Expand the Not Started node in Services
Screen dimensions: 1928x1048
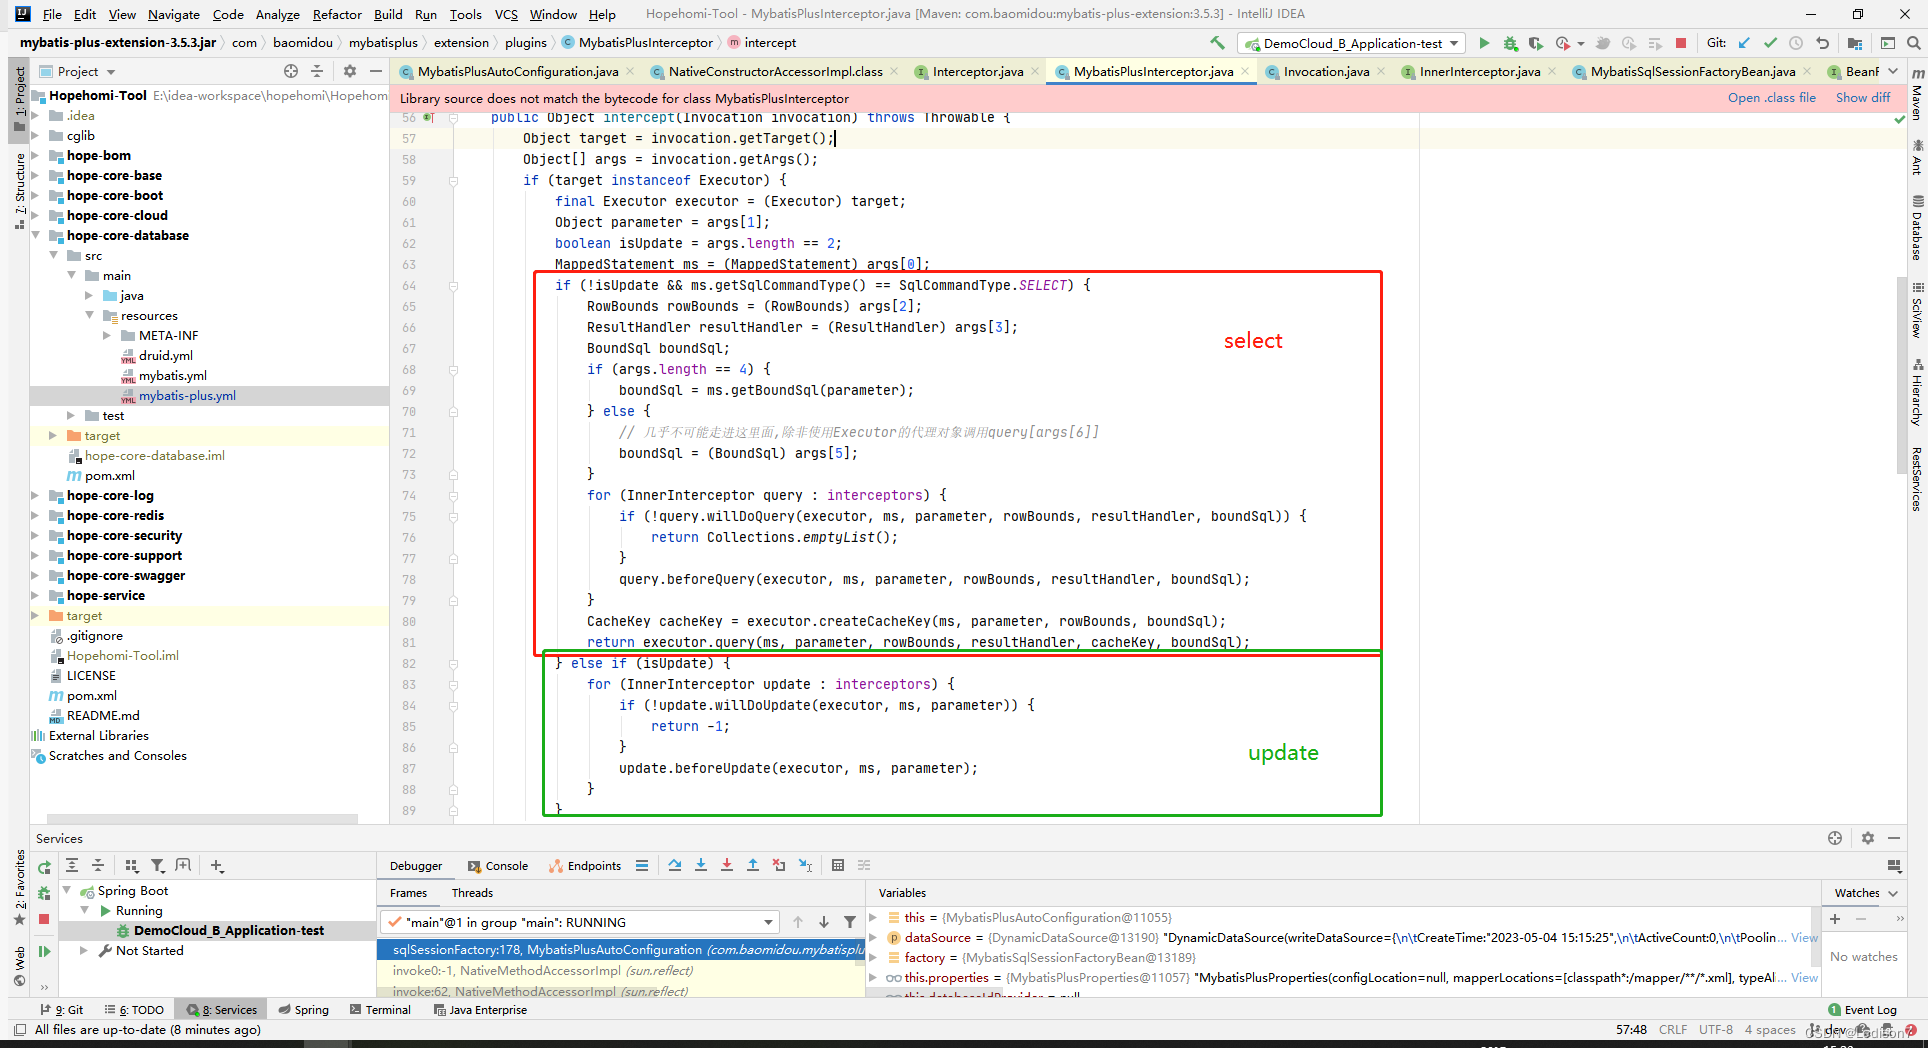pyautogui.click(x=84, y=951)
